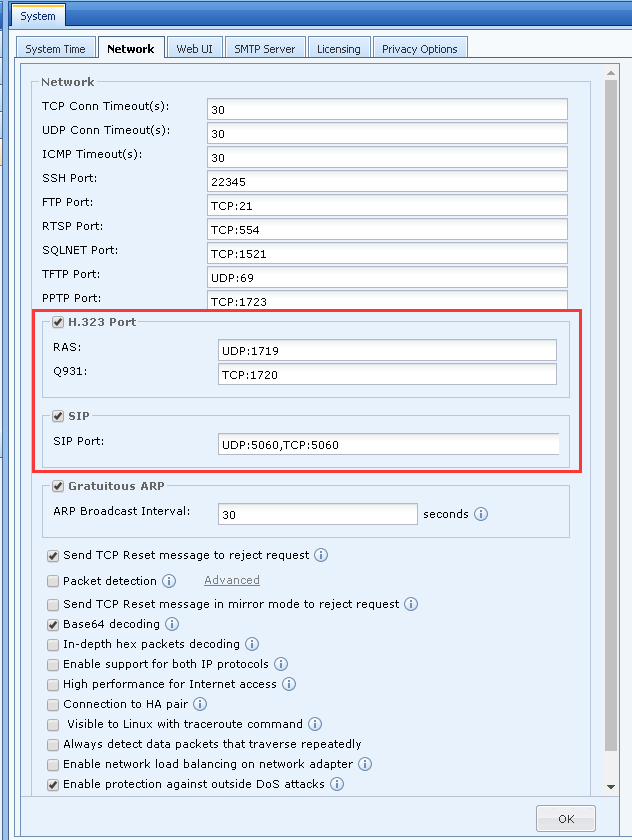Open the Web UI tab
The height and width of the screenshot is (840, 632).
tap(194, 49)
